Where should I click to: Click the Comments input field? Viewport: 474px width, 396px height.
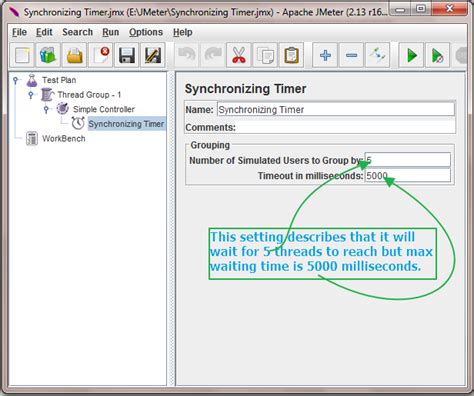(x=345, y=127)
